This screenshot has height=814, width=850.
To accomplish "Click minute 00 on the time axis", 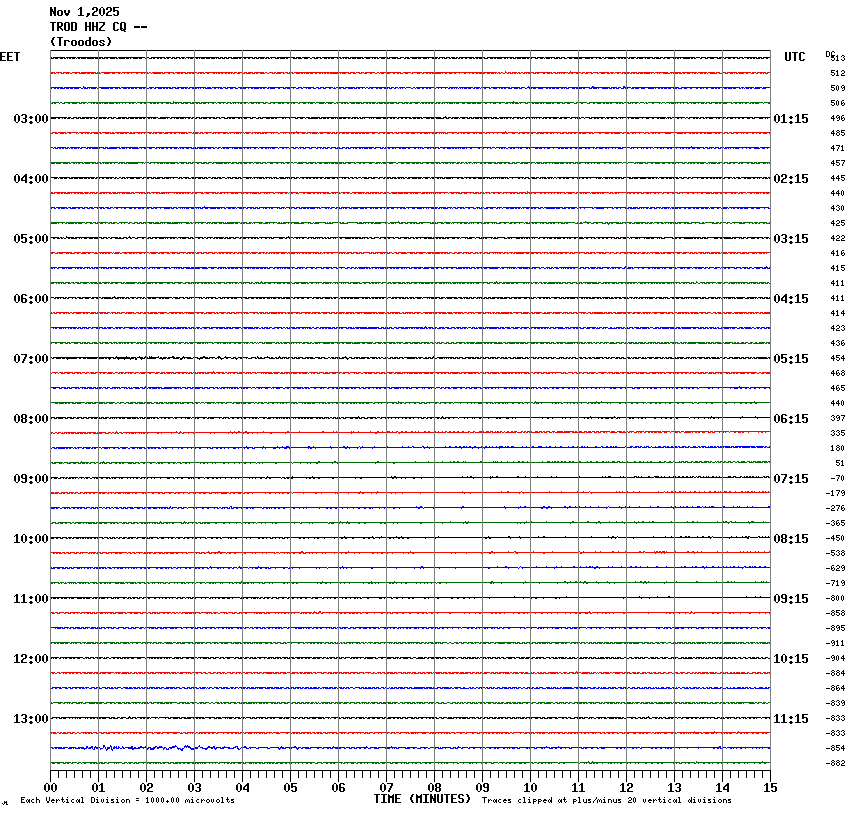I will 51,787.
